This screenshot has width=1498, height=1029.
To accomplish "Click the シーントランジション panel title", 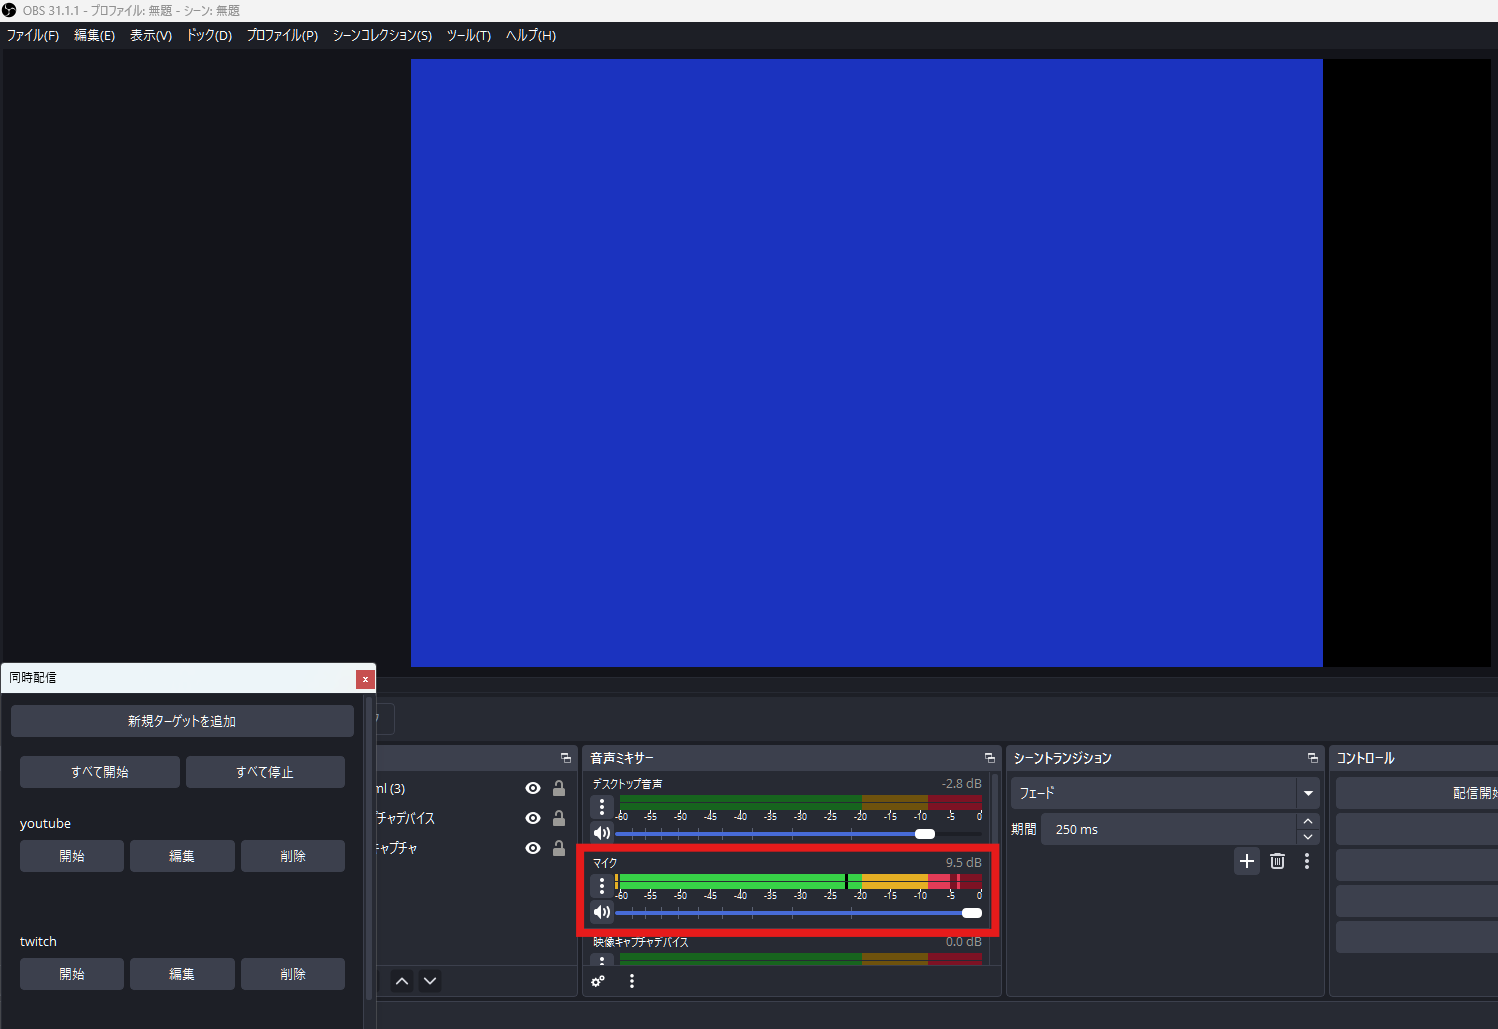I will coord(1062,758).
